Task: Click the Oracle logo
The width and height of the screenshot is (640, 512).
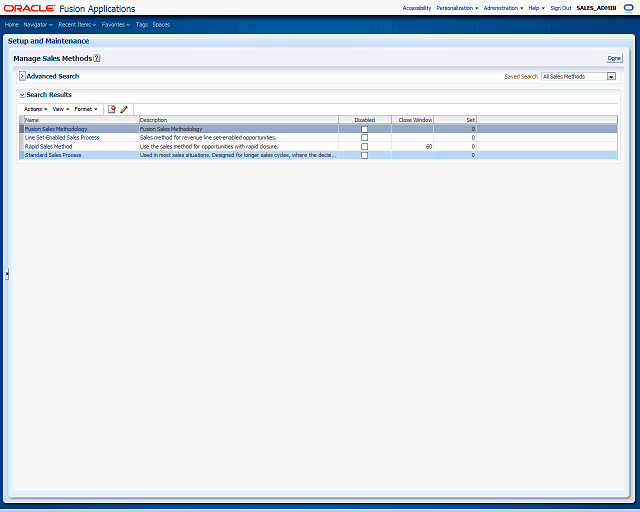Action: point(29,8)
